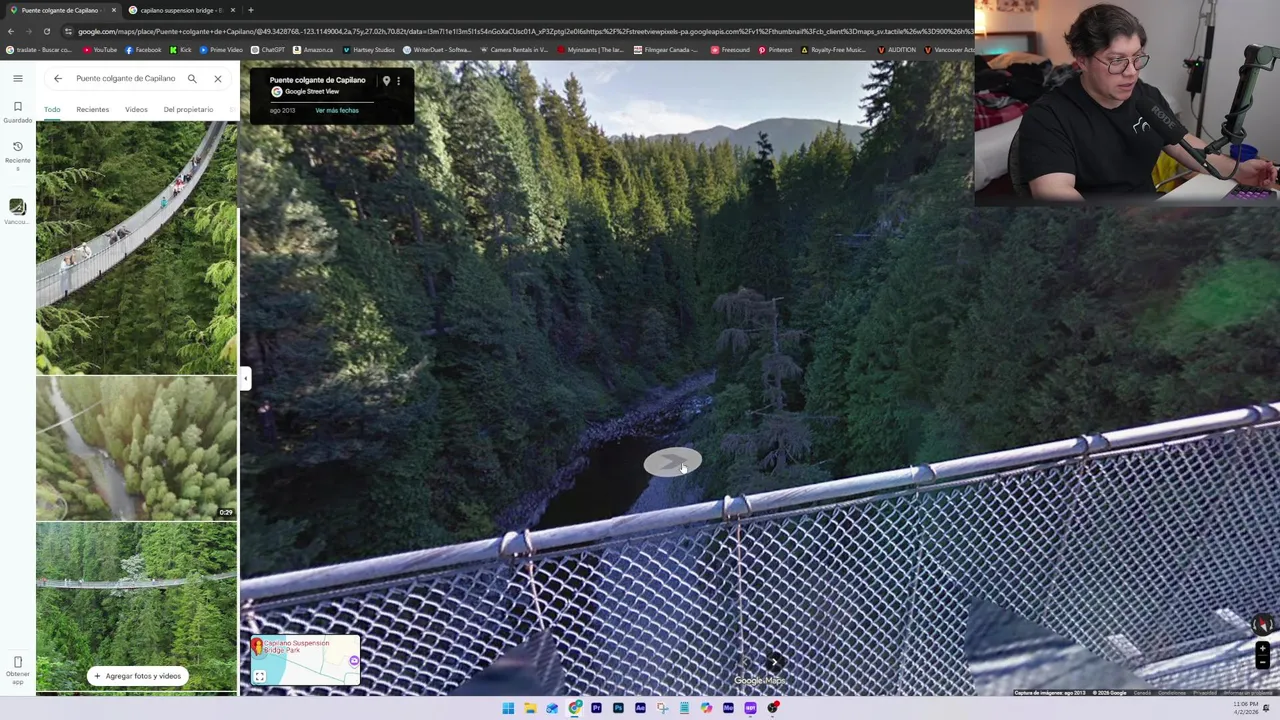Open the YouTube bookmark

100,50
